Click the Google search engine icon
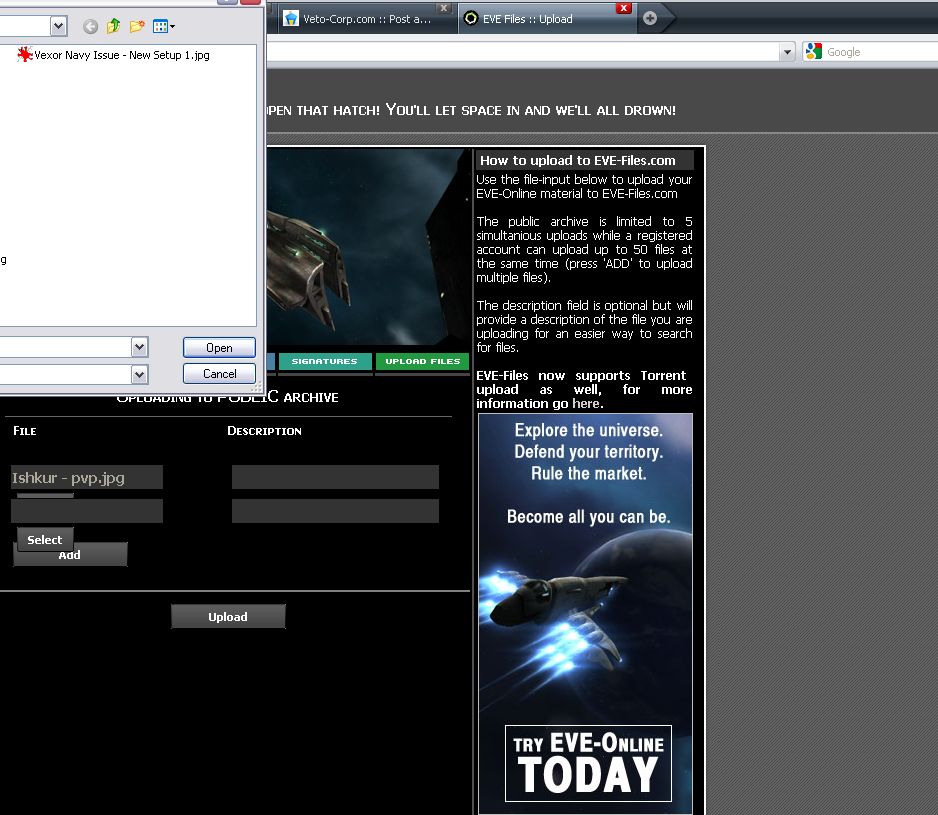The width and height of the screenshot is (938, 815). [813, 51]
